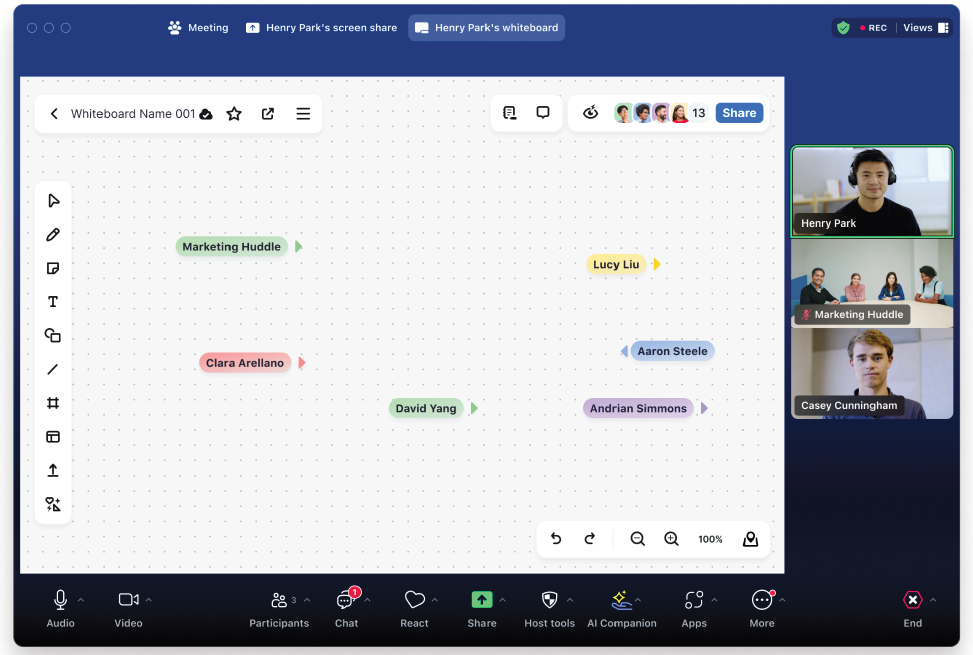Zoom in on the whiteboard
Image resolution: width=973 pixels, height=655 pixels.
point(671,539)
